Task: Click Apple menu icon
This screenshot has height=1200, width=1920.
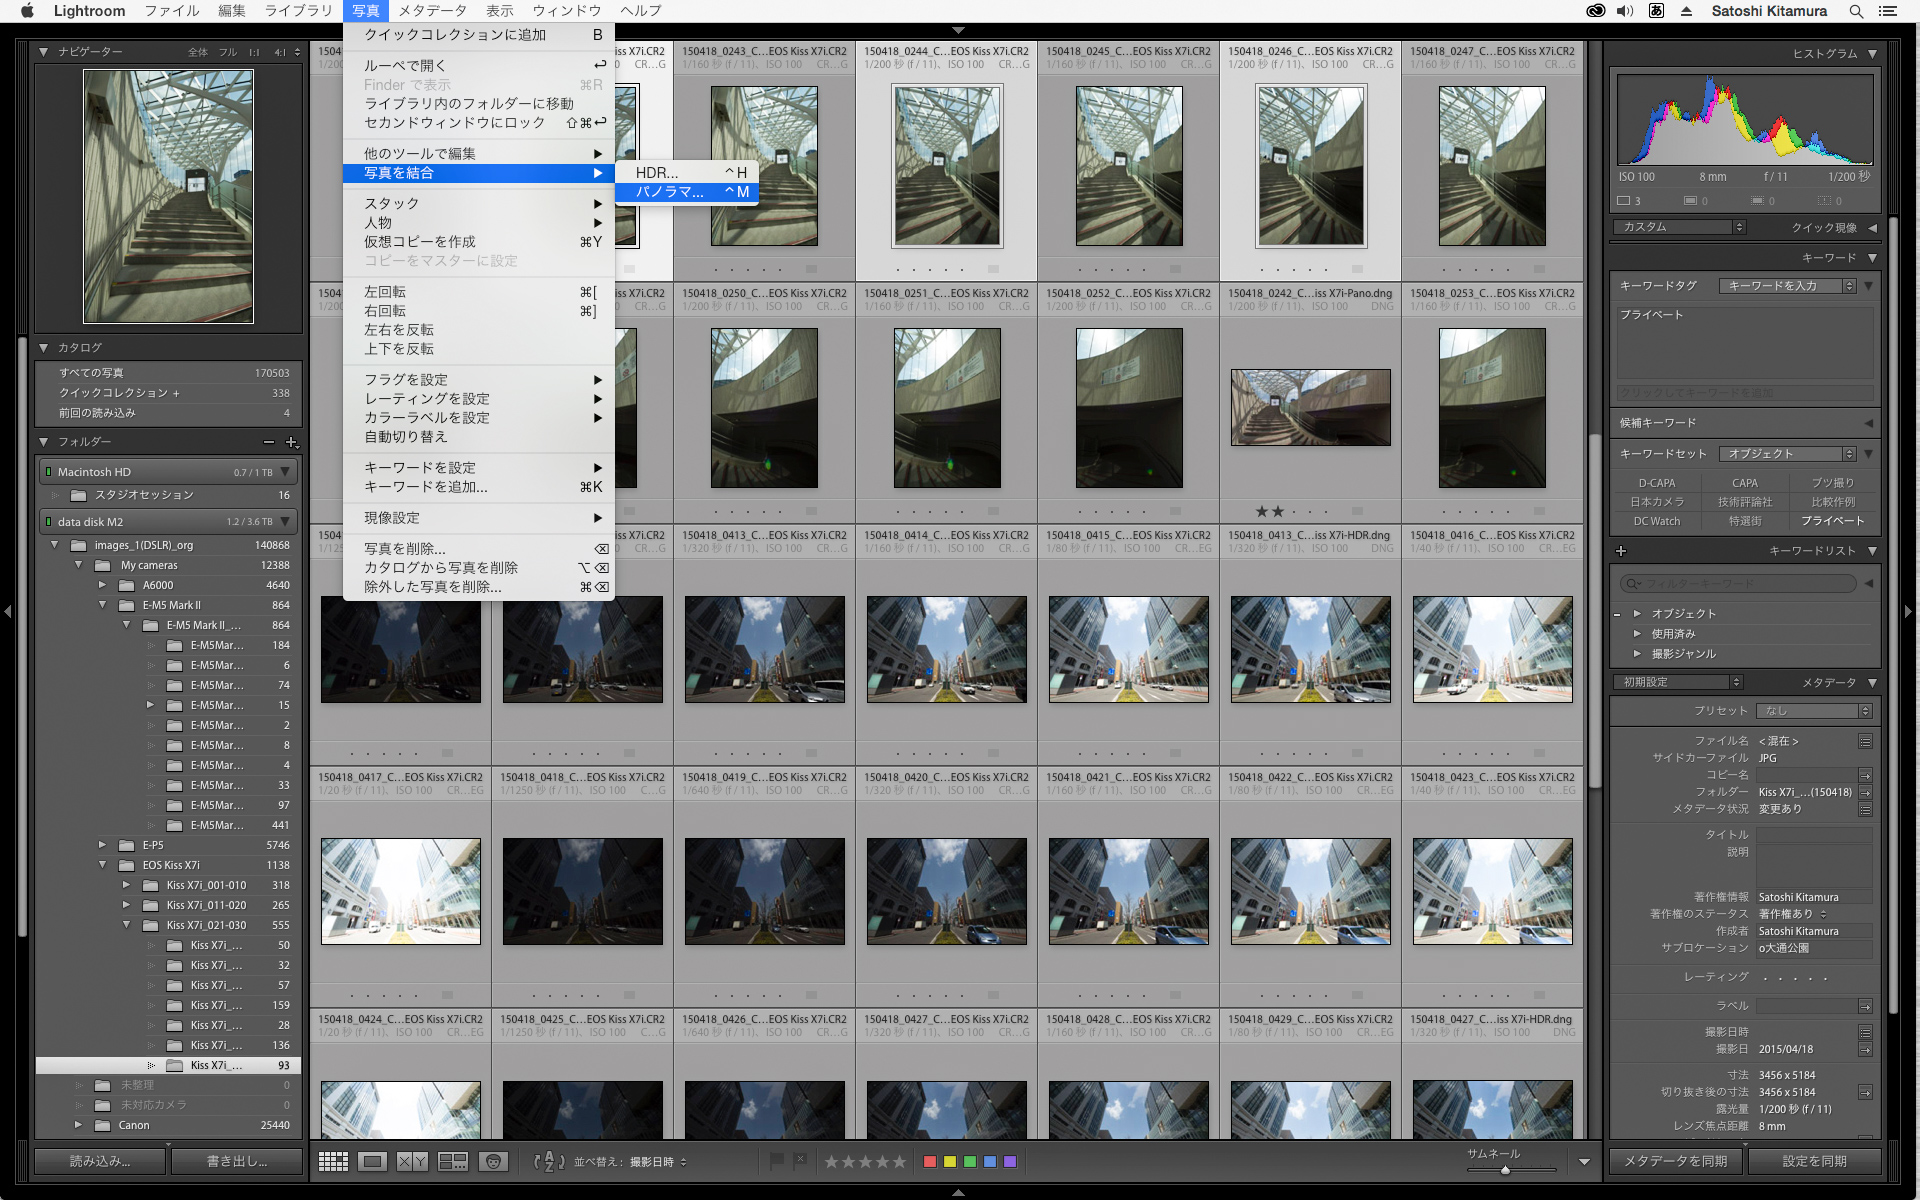Action: coord(27,11)
